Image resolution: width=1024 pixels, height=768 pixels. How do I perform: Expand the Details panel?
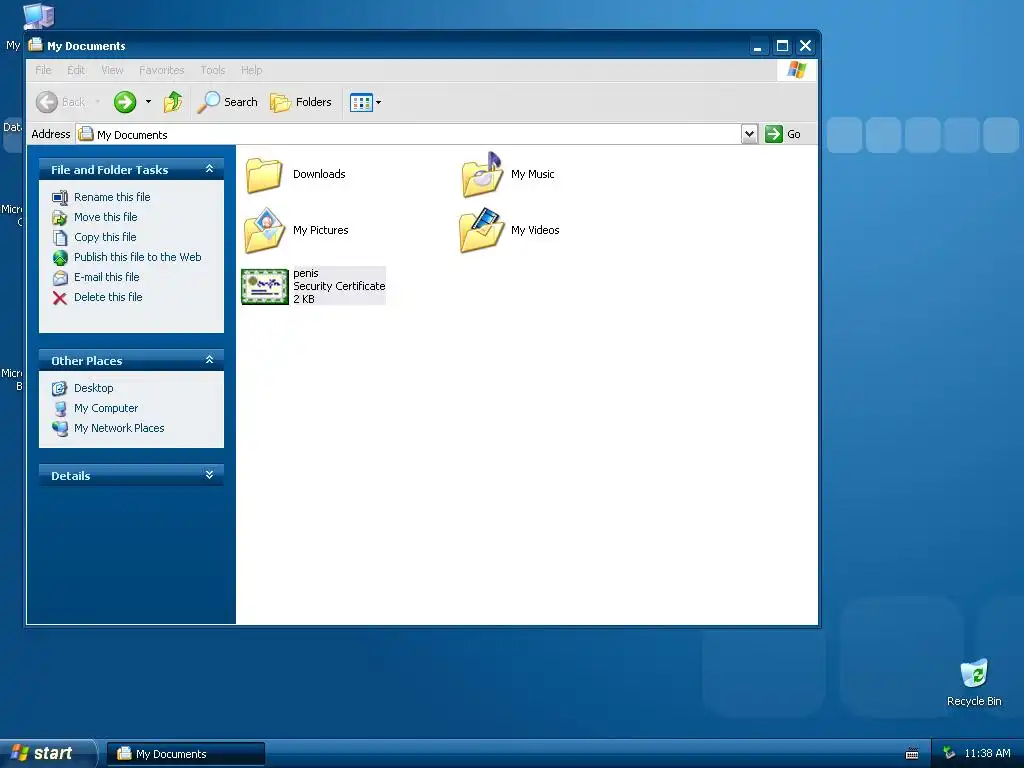click(x=209, y=475)
